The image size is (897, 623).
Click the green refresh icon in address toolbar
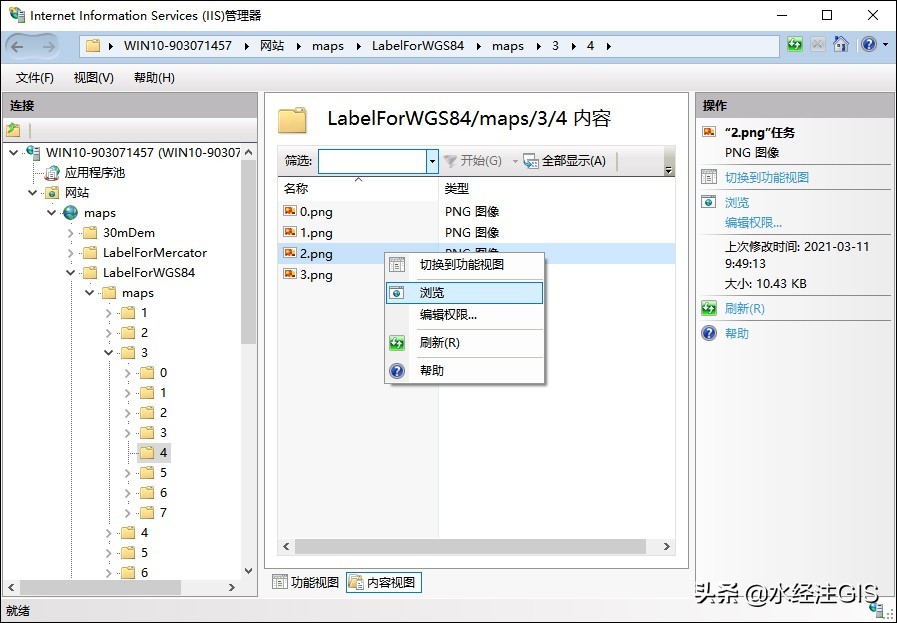[795, 45]
